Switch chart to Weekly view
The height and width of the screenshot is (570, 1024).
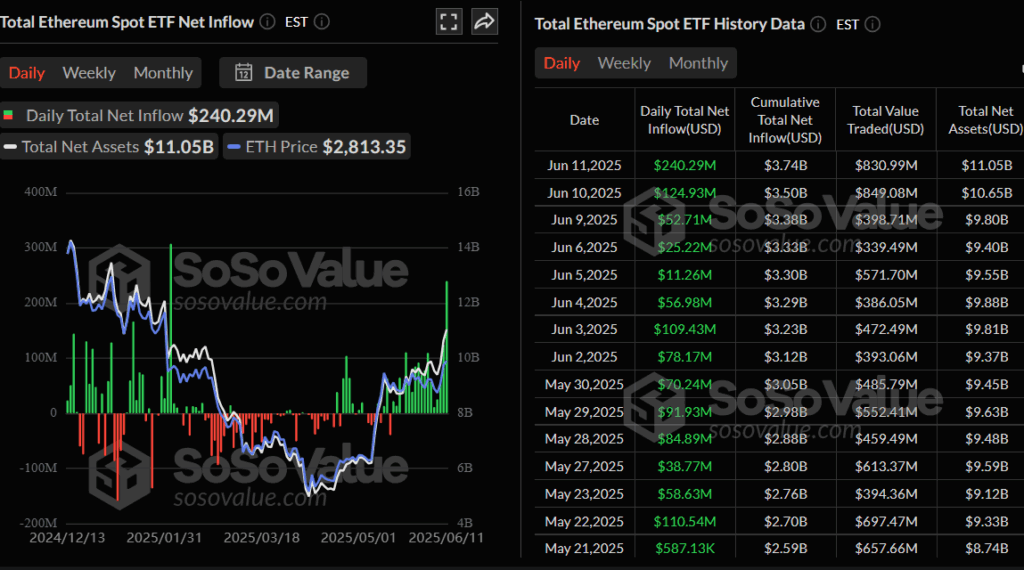[x=89, y=73]
